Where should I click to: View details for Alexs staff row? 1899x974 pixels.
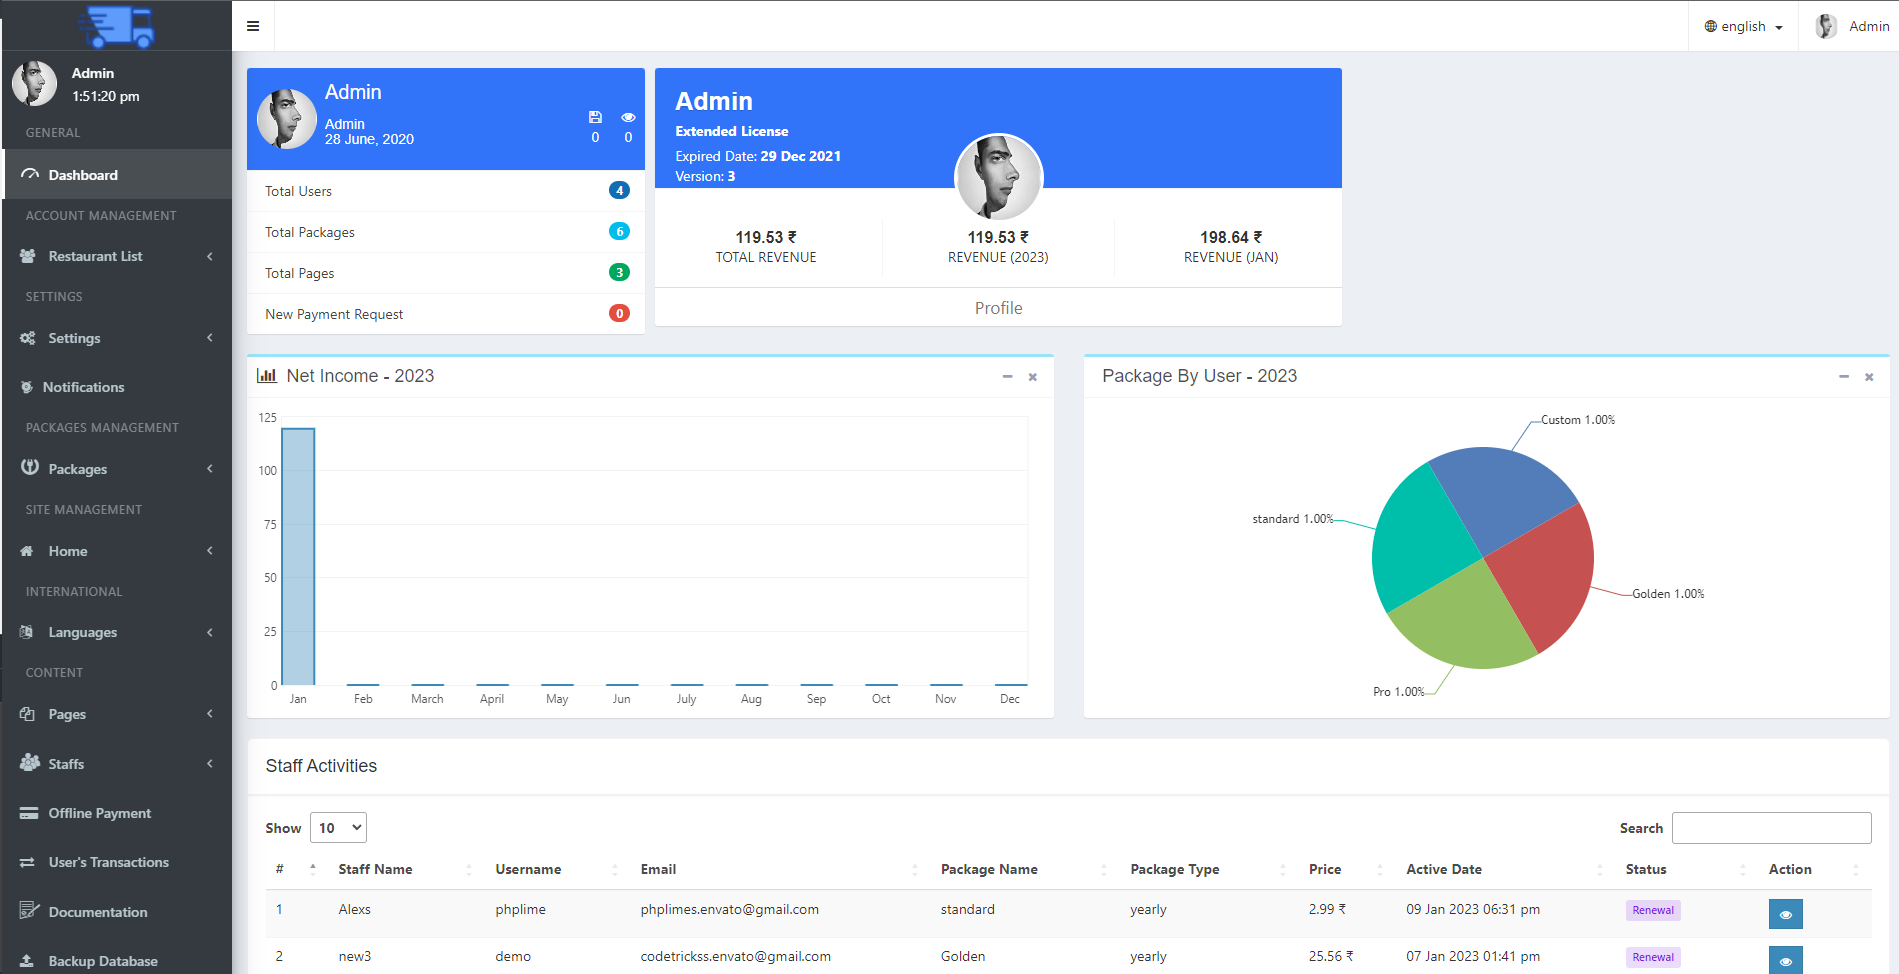point(1785,914)
